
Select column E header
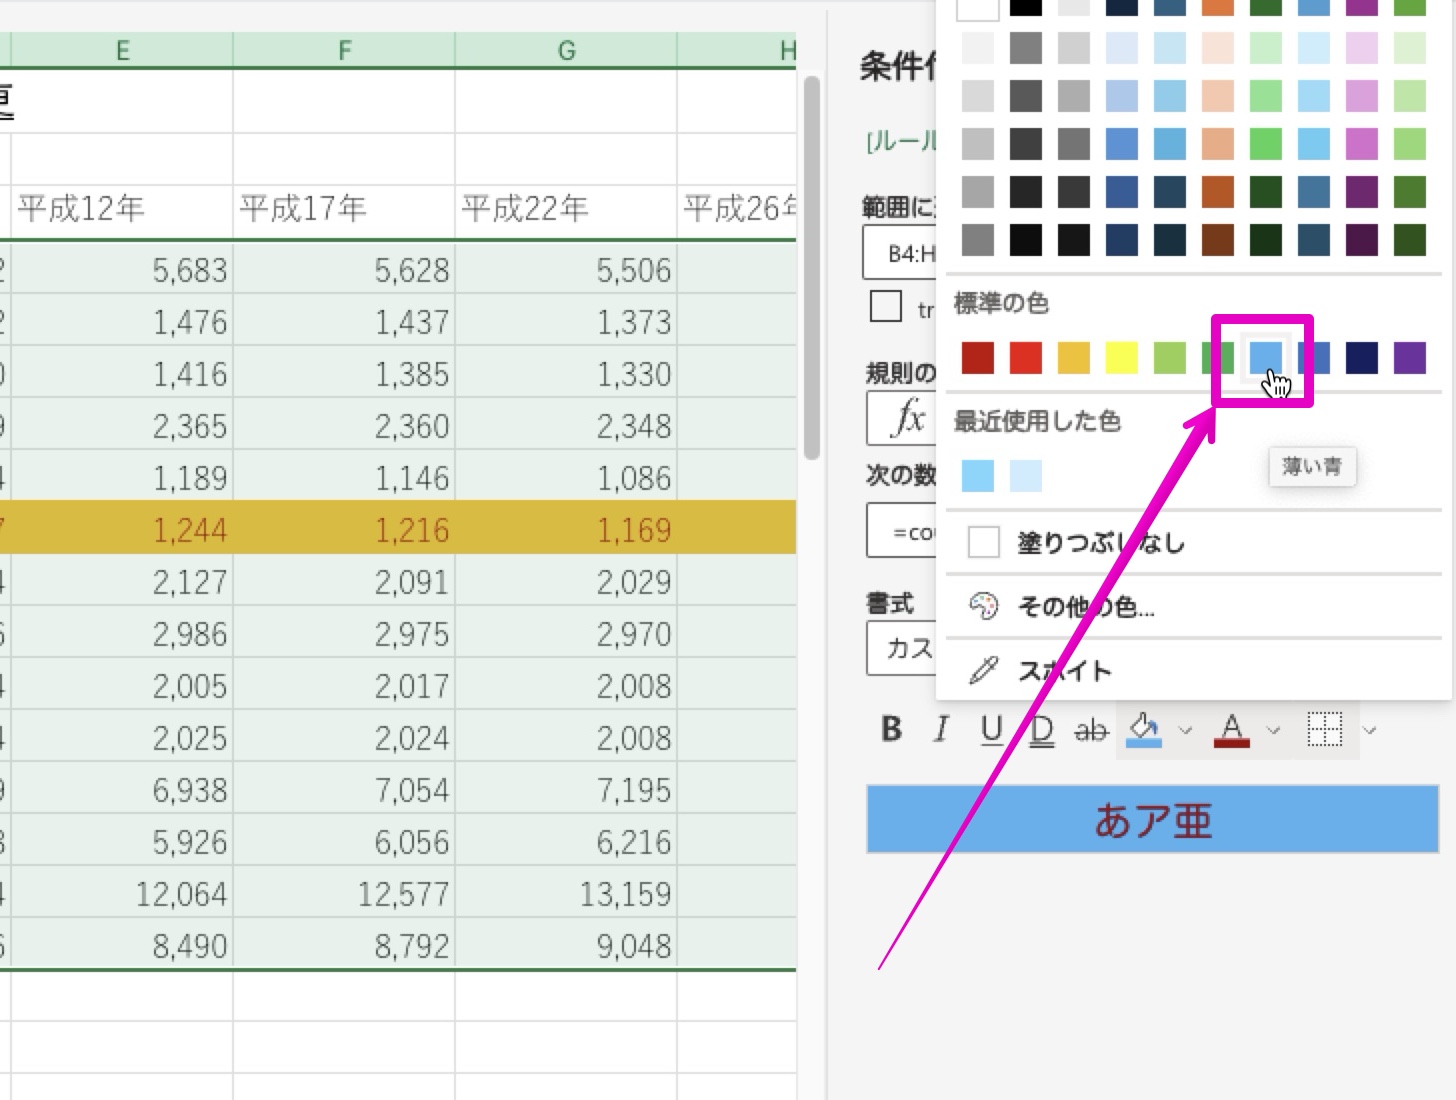tap(122, 50)
